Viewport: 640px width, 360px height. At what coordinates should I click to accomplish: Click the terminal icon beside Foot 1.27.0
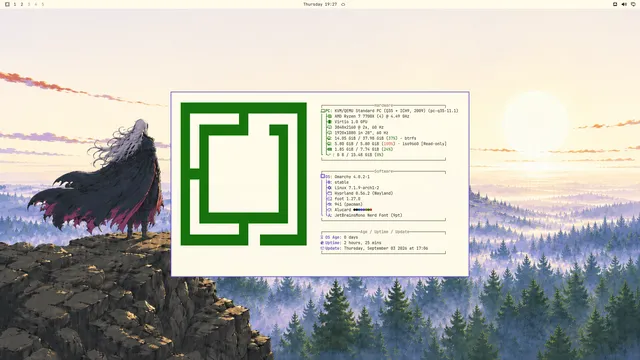[x=329, y=199]
